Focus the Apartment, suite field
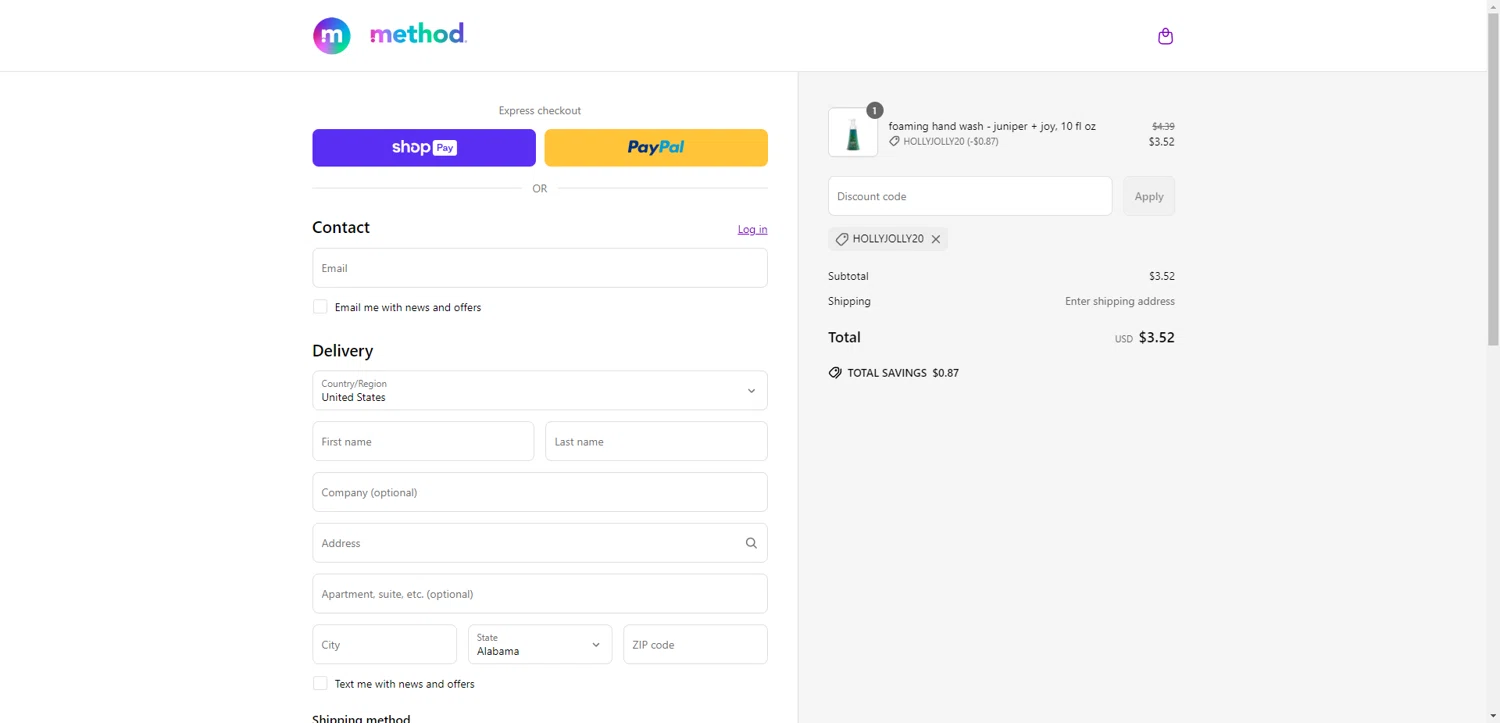This screenshot has height=723, width=1500. [x=540, y=594]
